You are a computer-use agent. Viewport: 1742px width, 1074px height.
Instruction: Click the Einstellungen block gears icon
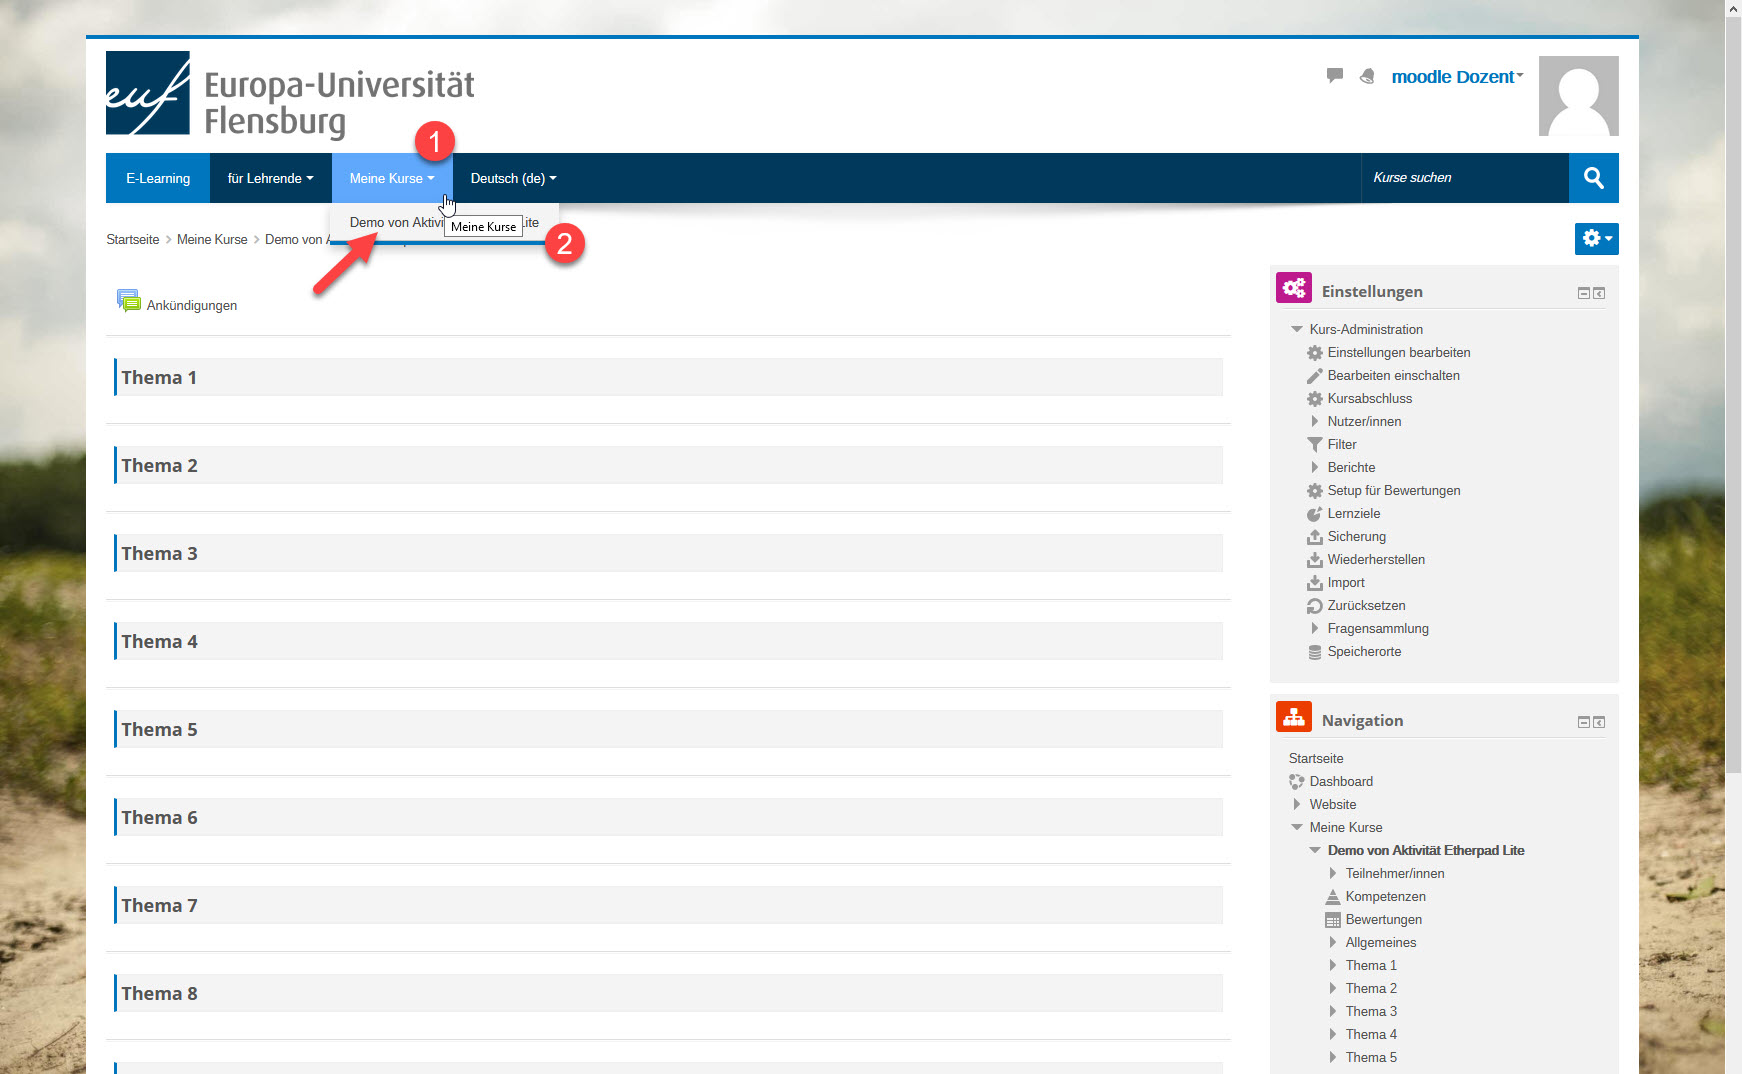pyautogui.click(x=1293, y=288)
